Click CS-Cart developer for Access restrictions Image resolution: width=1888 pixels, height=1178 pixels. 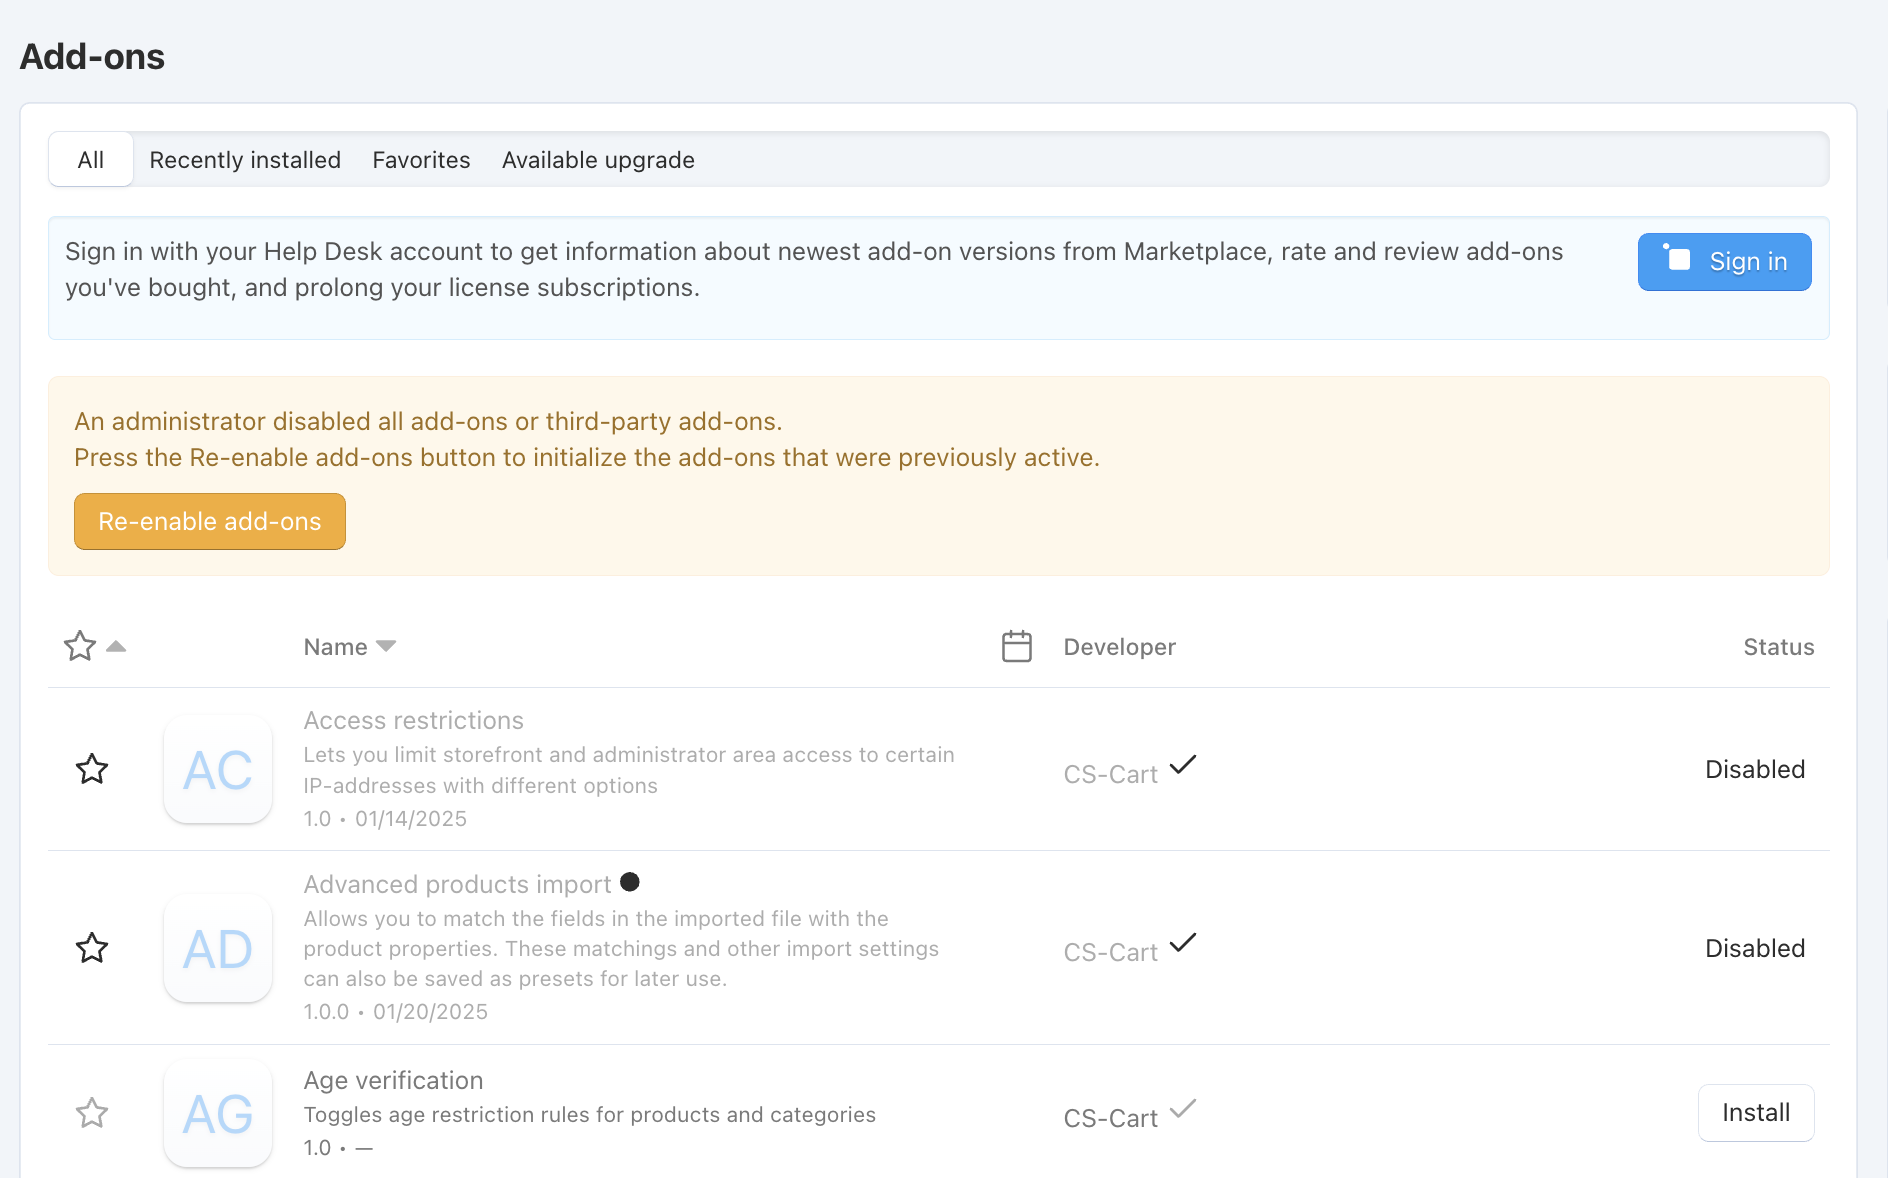[x=1110, y=774]
